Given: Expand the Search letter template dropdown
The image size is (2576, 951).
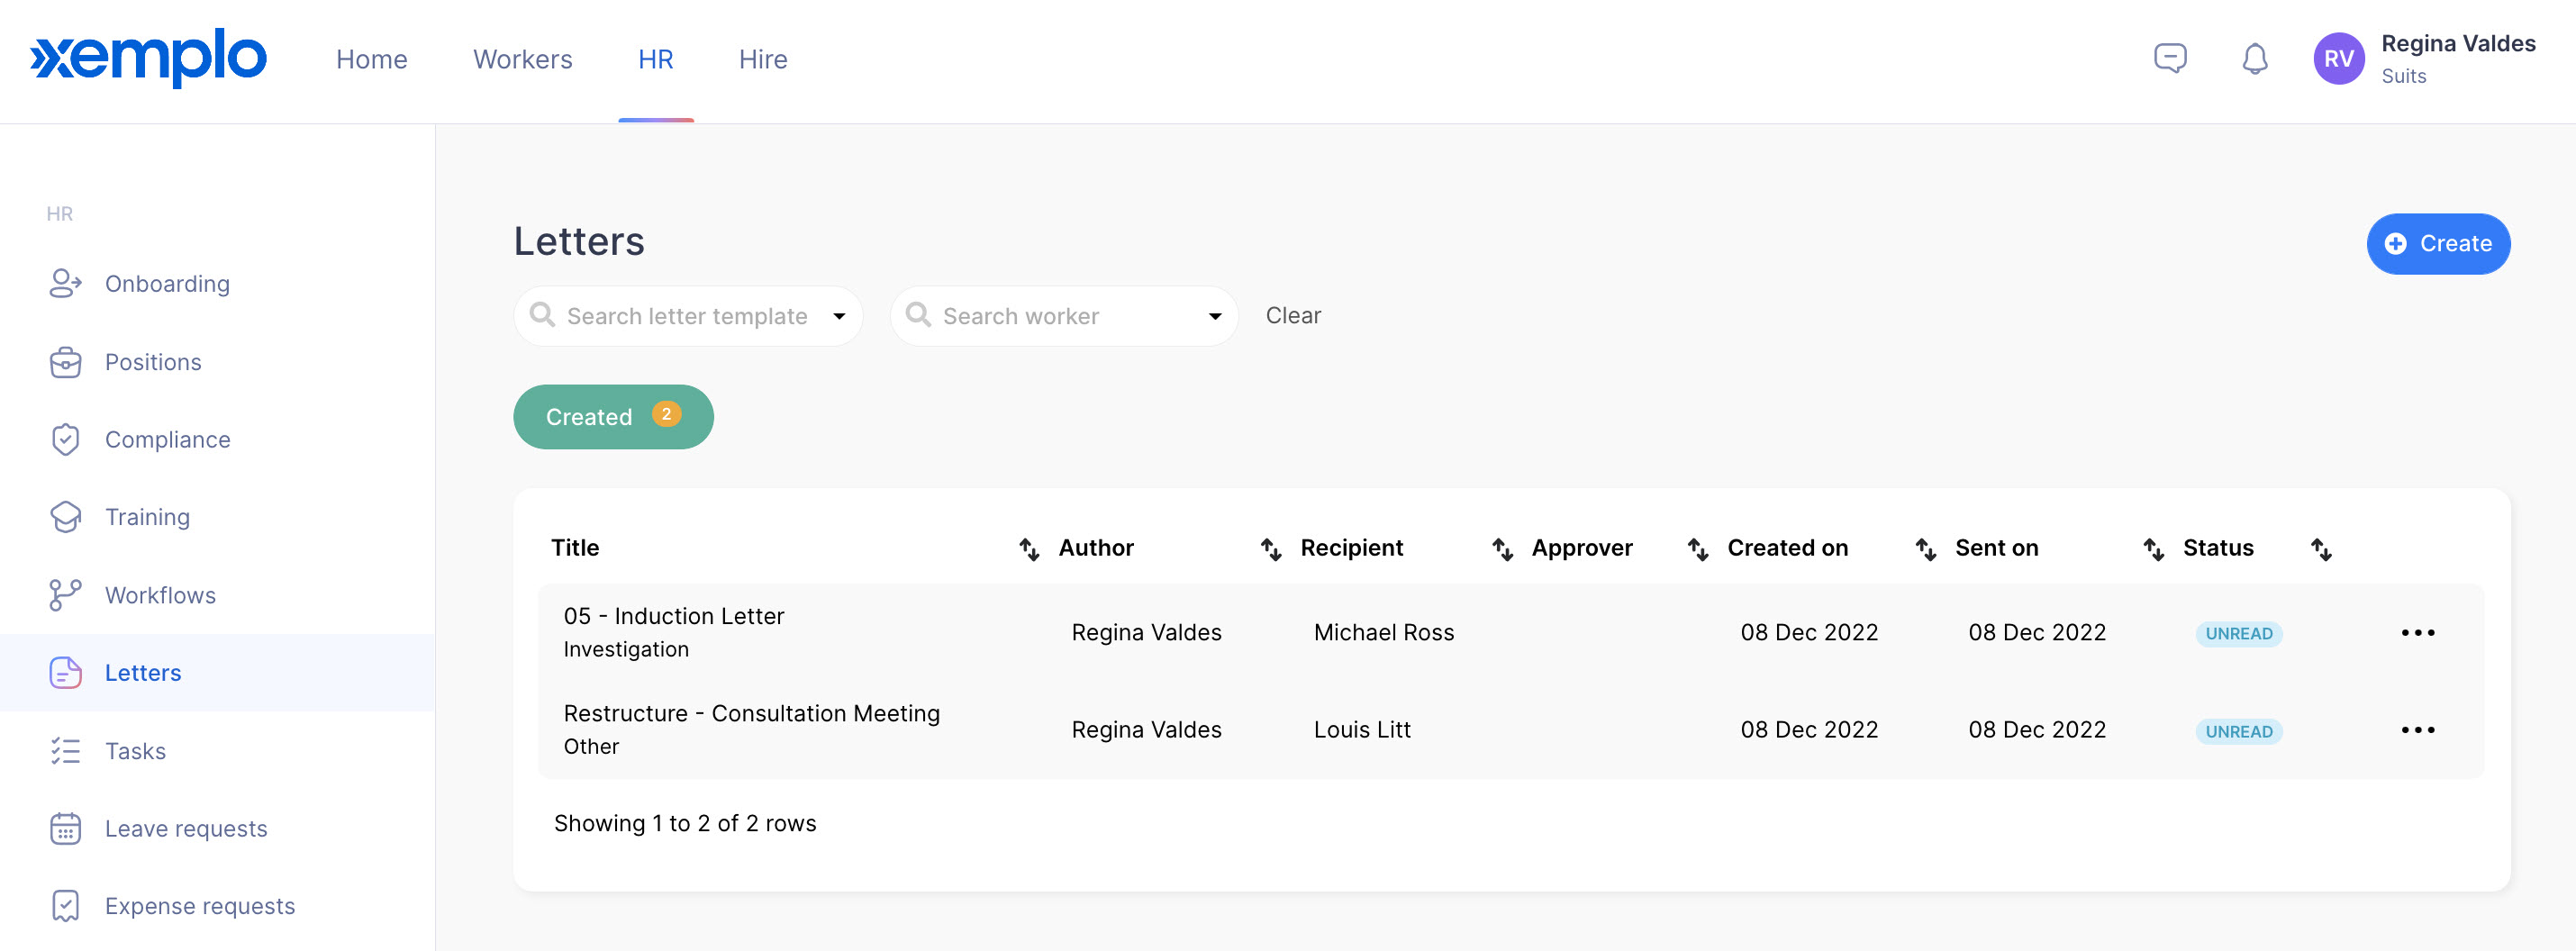Looking at the screenshot, I should tap(839, 316).
